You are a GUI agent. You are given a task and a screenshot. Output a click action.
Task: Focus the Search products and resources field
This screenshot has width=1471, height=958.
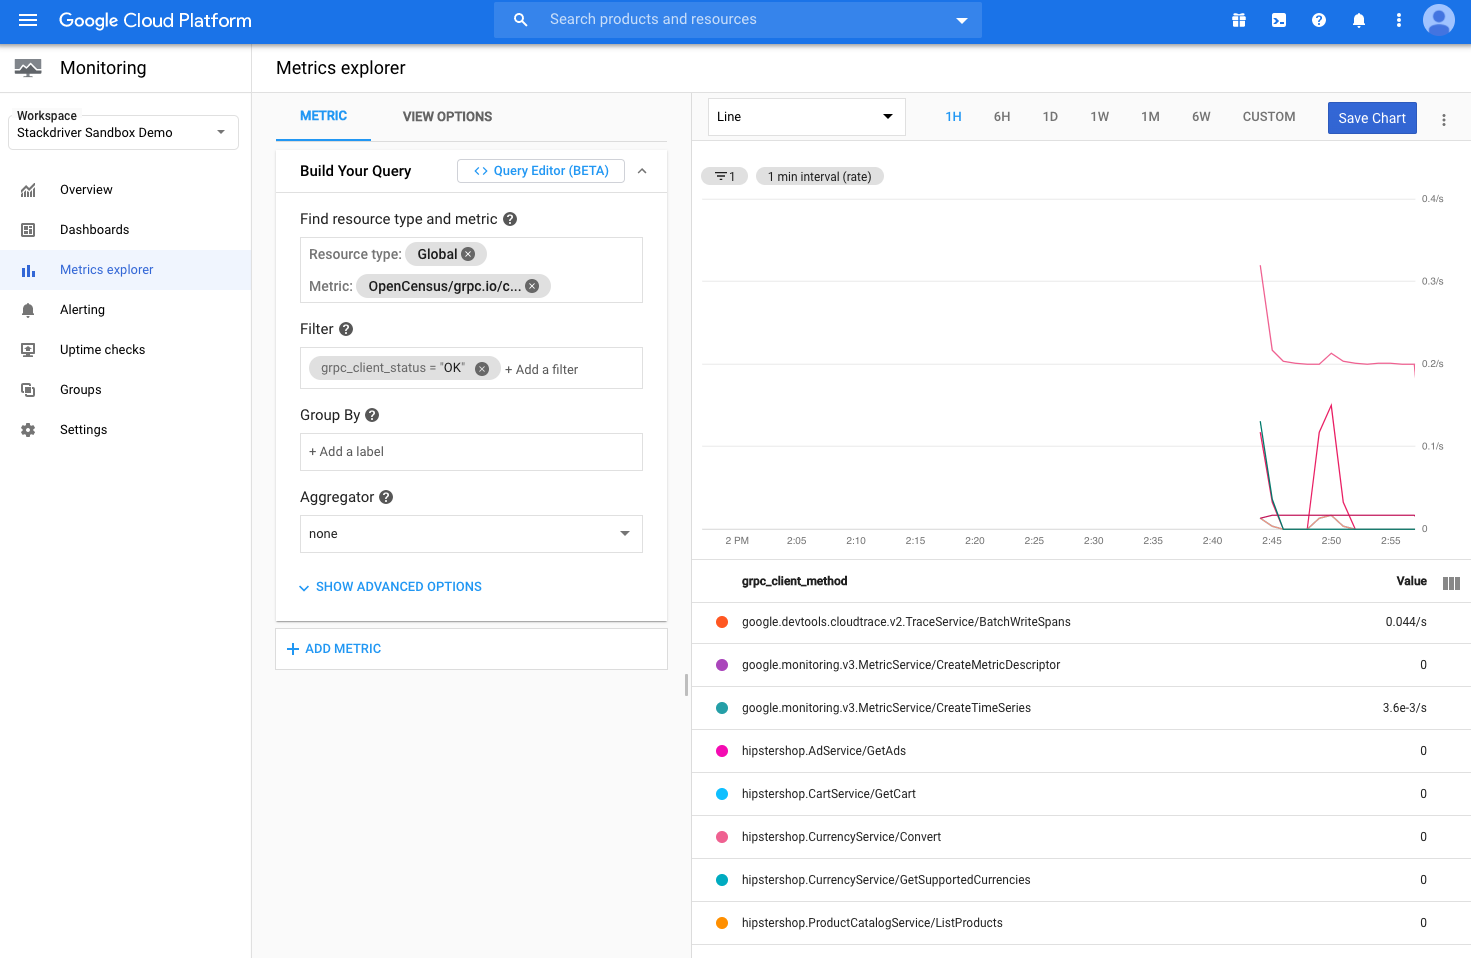740,20
